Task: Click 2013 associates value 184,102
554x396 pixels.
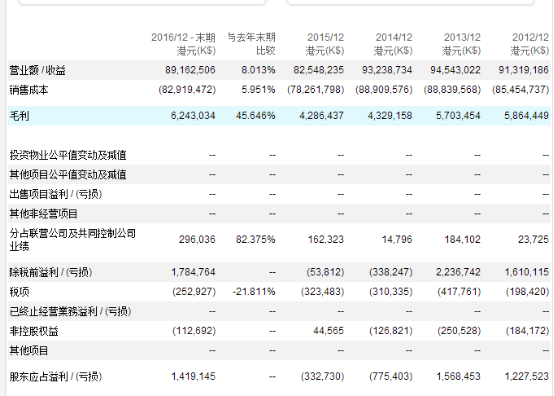Action: [x=462, y=240]
